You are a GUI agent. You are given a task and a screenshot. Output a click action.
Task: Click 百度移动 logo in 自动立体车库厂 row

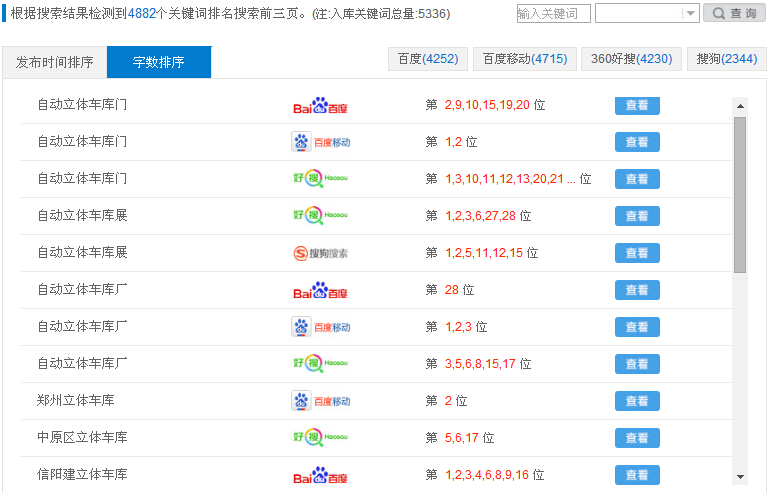point(321,327)
